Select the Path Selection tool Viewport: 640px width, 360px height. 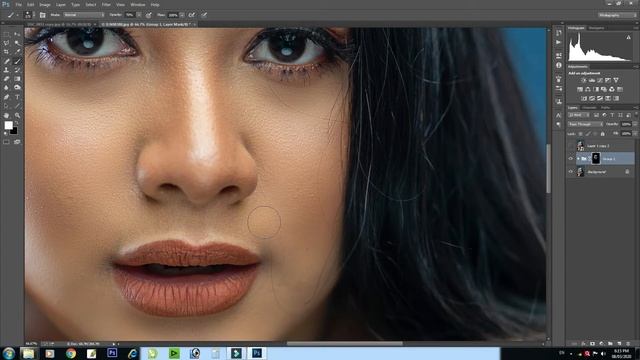[6, 106]
